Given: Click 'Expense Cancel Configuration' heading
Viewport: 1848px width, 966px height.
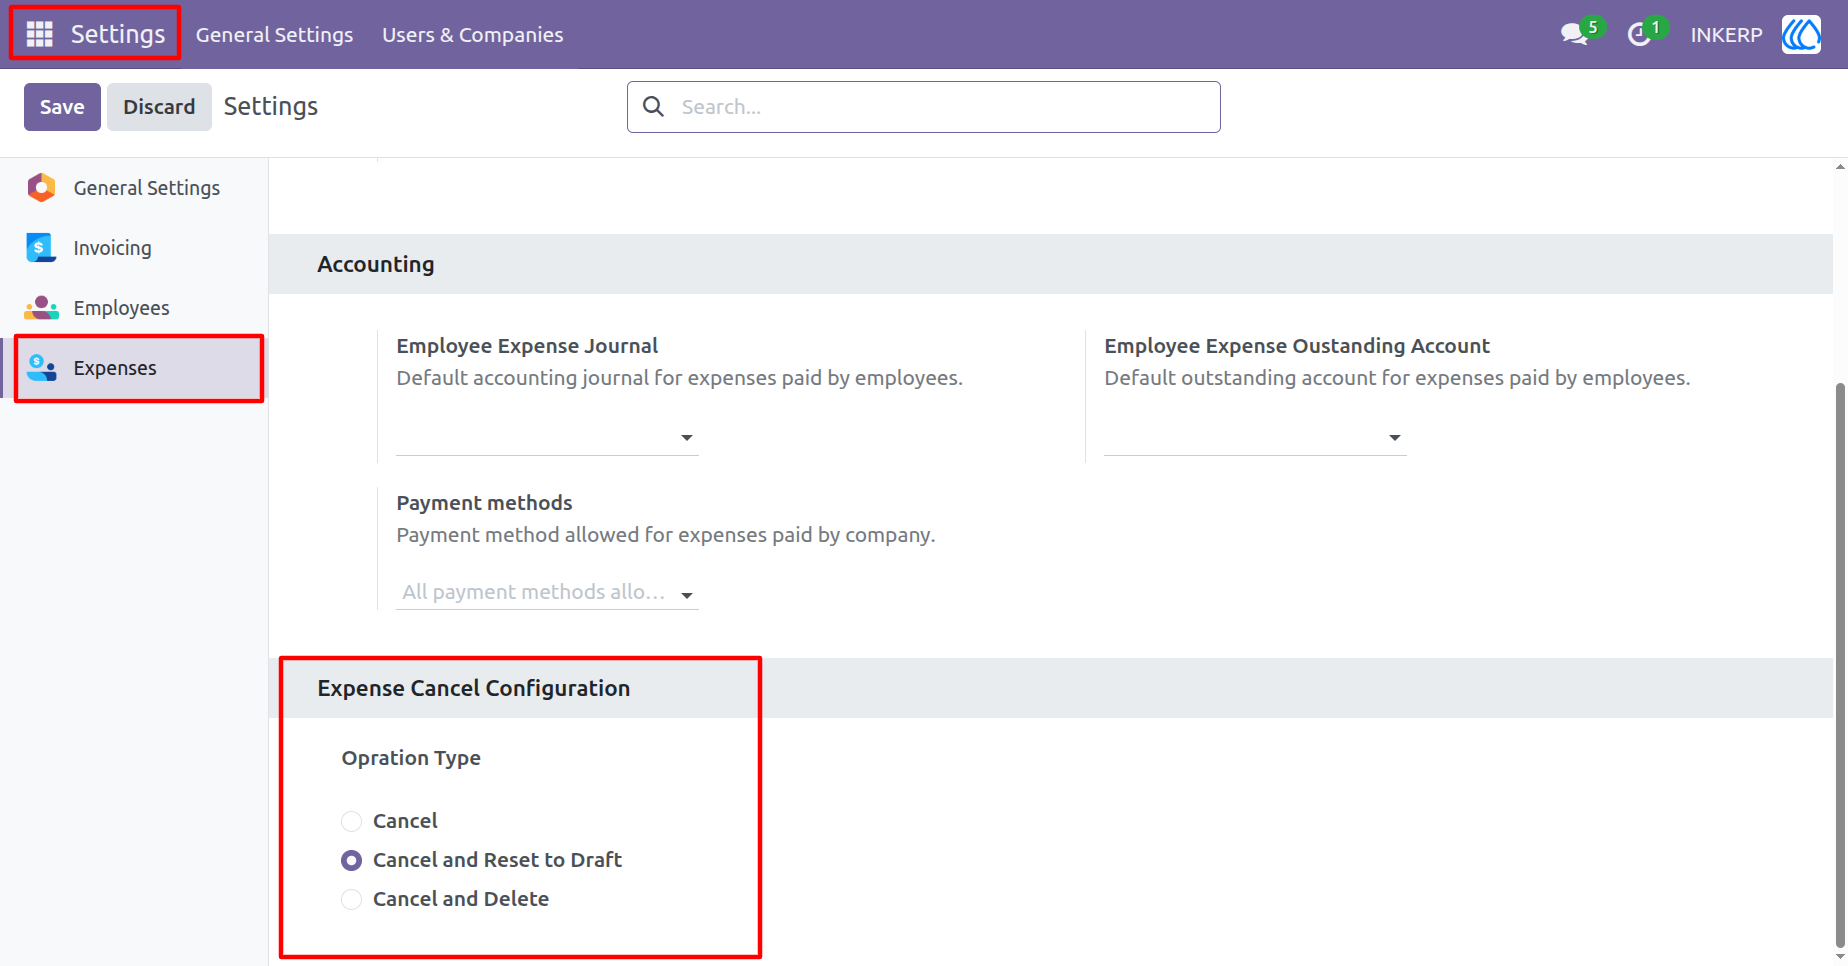Looking at the screenshot, I should click(x=474, y=688).
